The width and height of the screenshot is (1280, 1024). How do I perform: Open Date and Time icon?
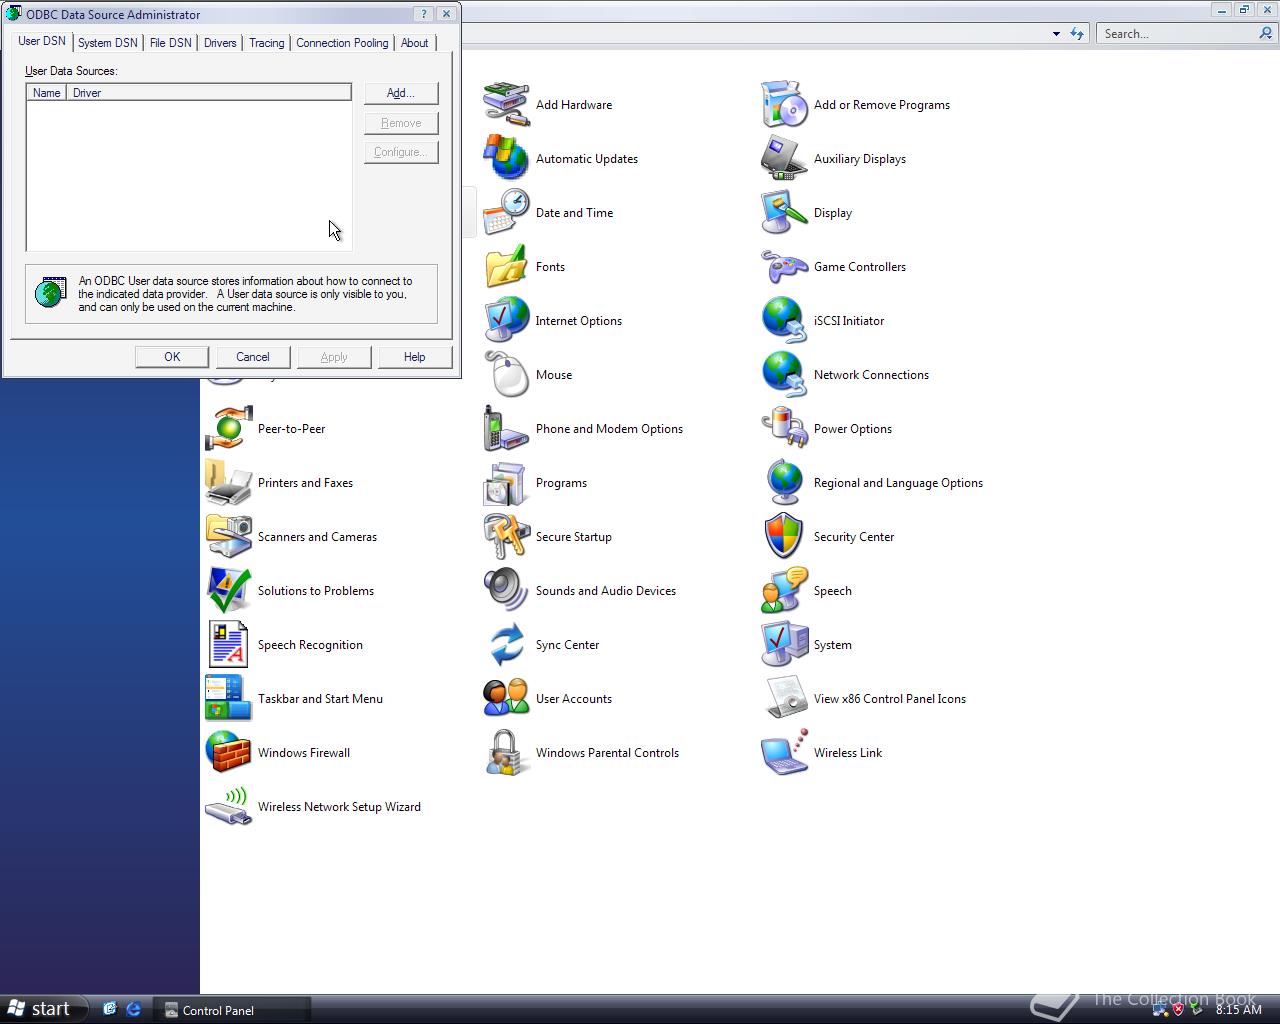pos(506,213)
